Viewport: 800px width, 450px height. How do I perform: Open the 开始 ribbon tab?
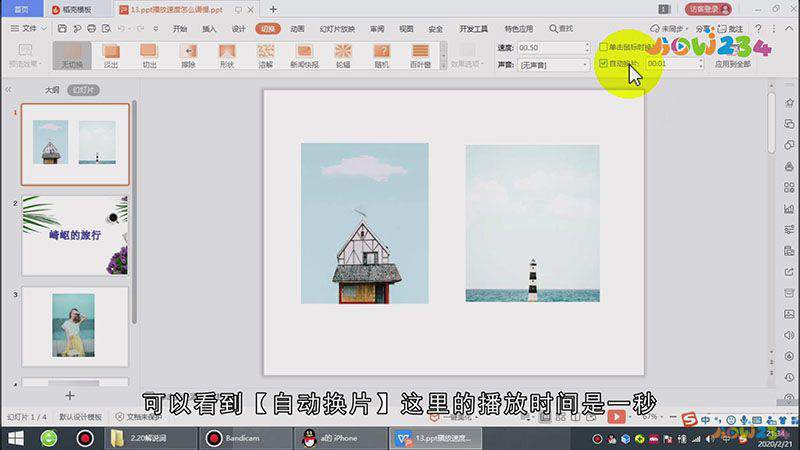pos(180,29)
